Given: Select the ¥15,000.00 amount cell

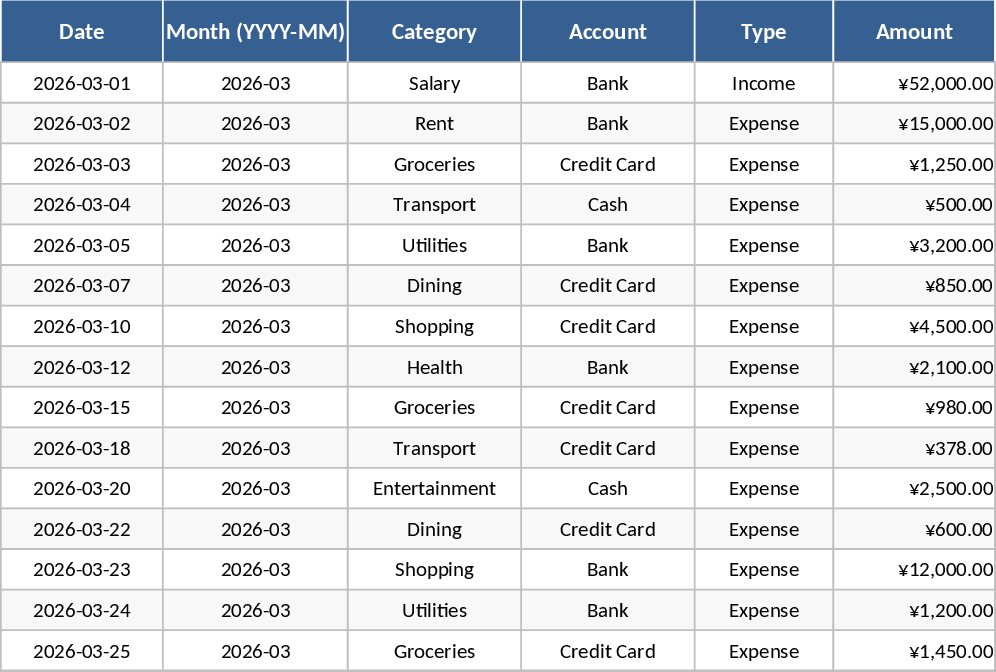Looking at the screenshot, I should pos(944,124).
